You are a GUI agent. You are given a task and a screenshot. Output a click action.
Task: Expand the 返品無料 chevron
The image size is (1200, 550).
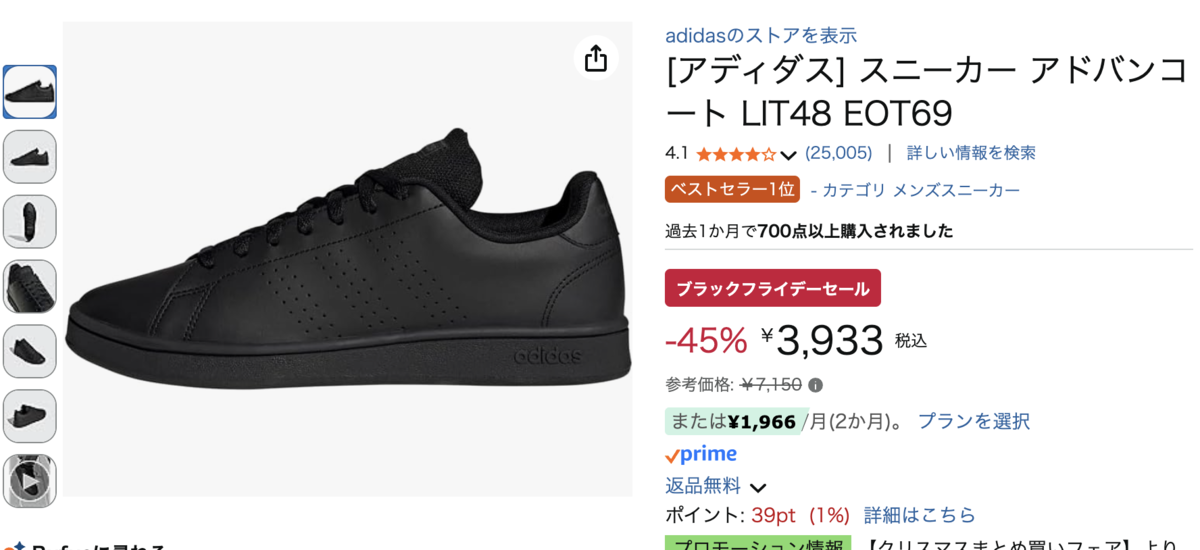point(758,488)
